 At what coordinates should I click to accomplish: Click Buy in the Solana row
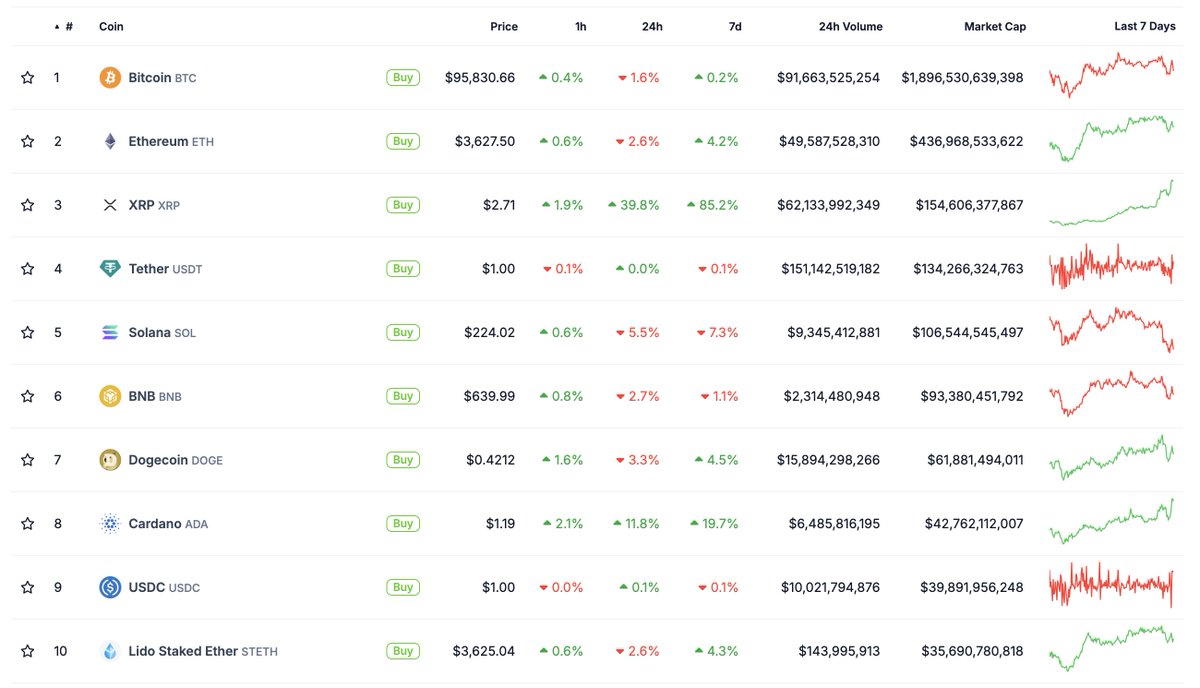(403, 332)
